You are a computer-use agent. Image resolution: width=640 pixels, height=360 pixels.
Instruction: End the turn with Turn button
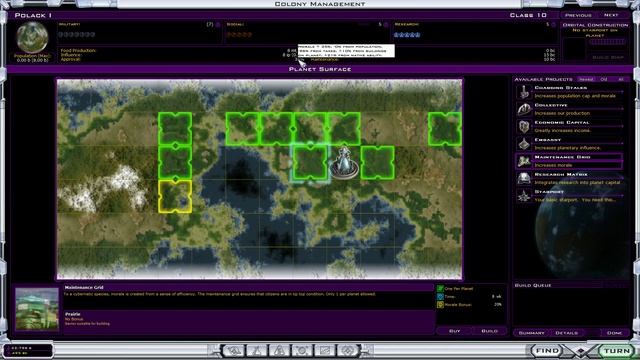[x=617, y=351]
